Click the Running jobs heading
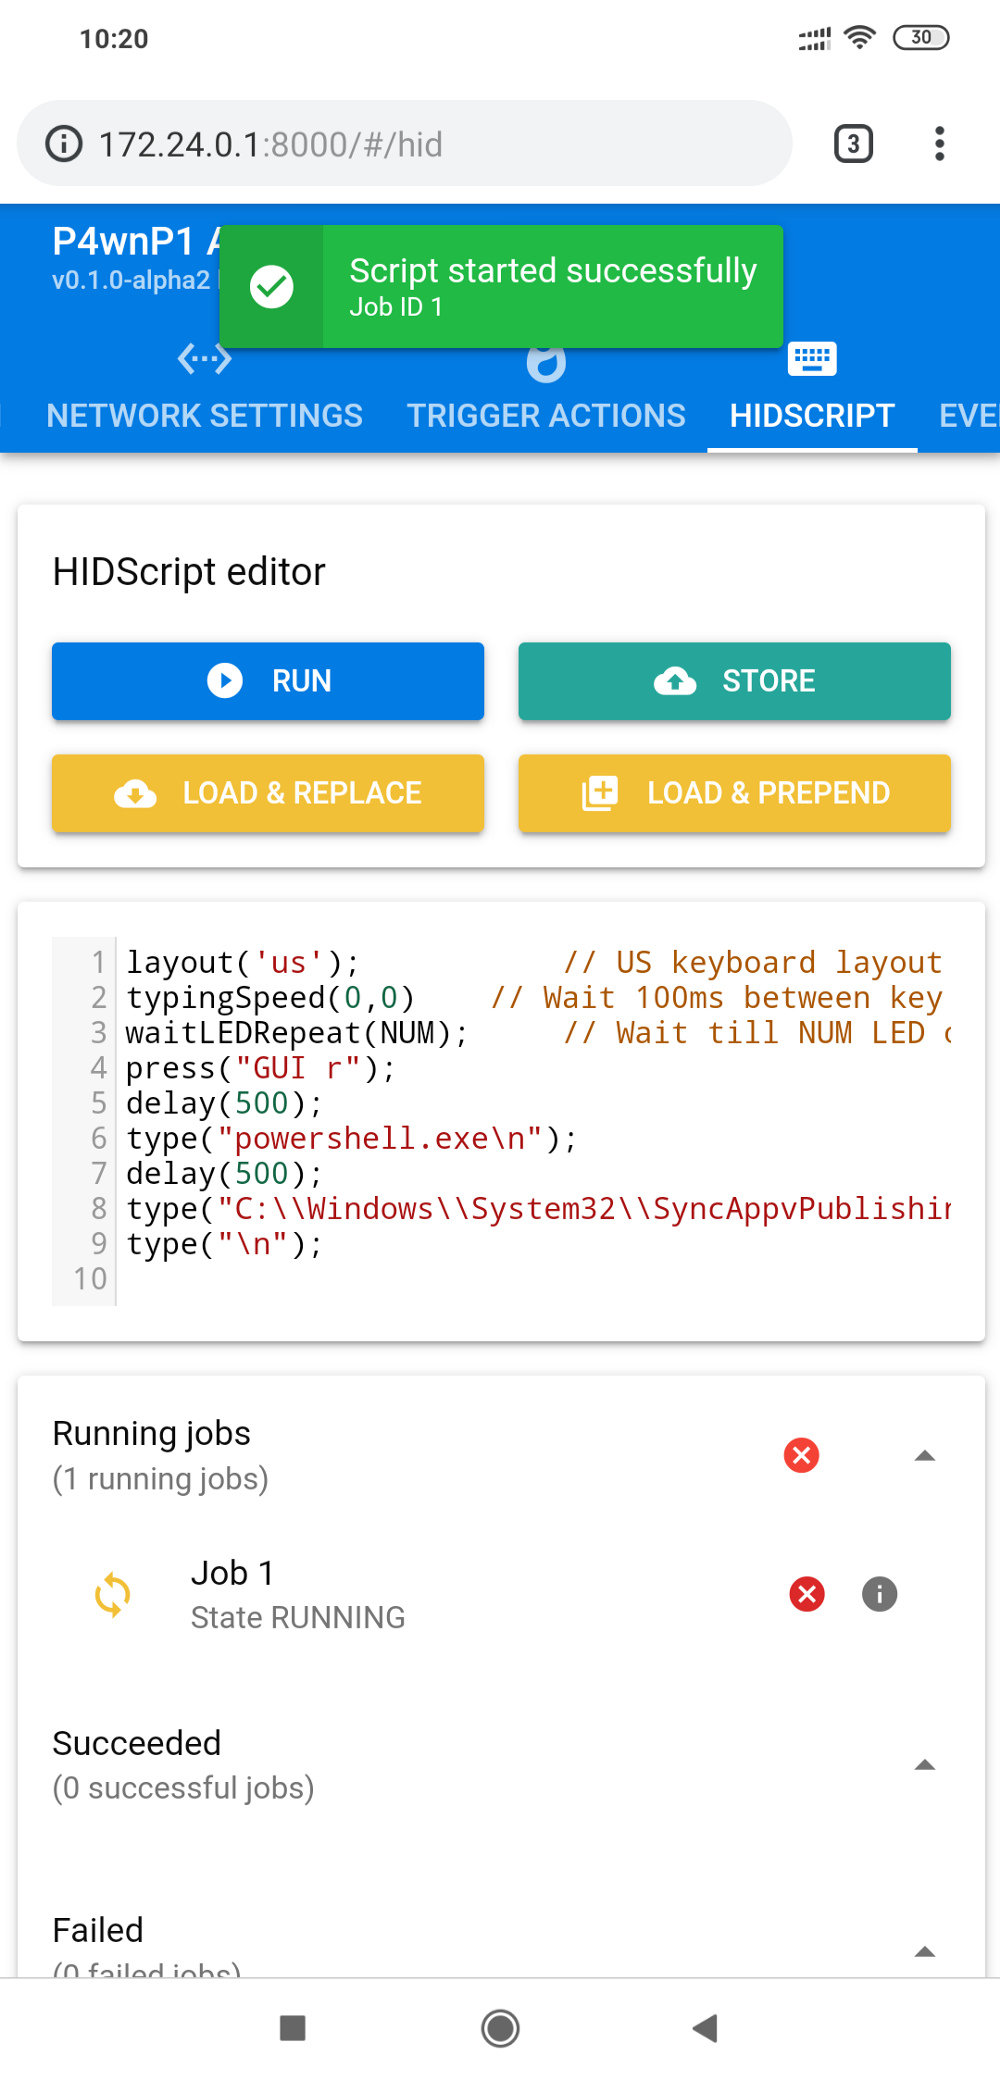Viewport: 1000px width, 2079px height. pos(151,1433)
